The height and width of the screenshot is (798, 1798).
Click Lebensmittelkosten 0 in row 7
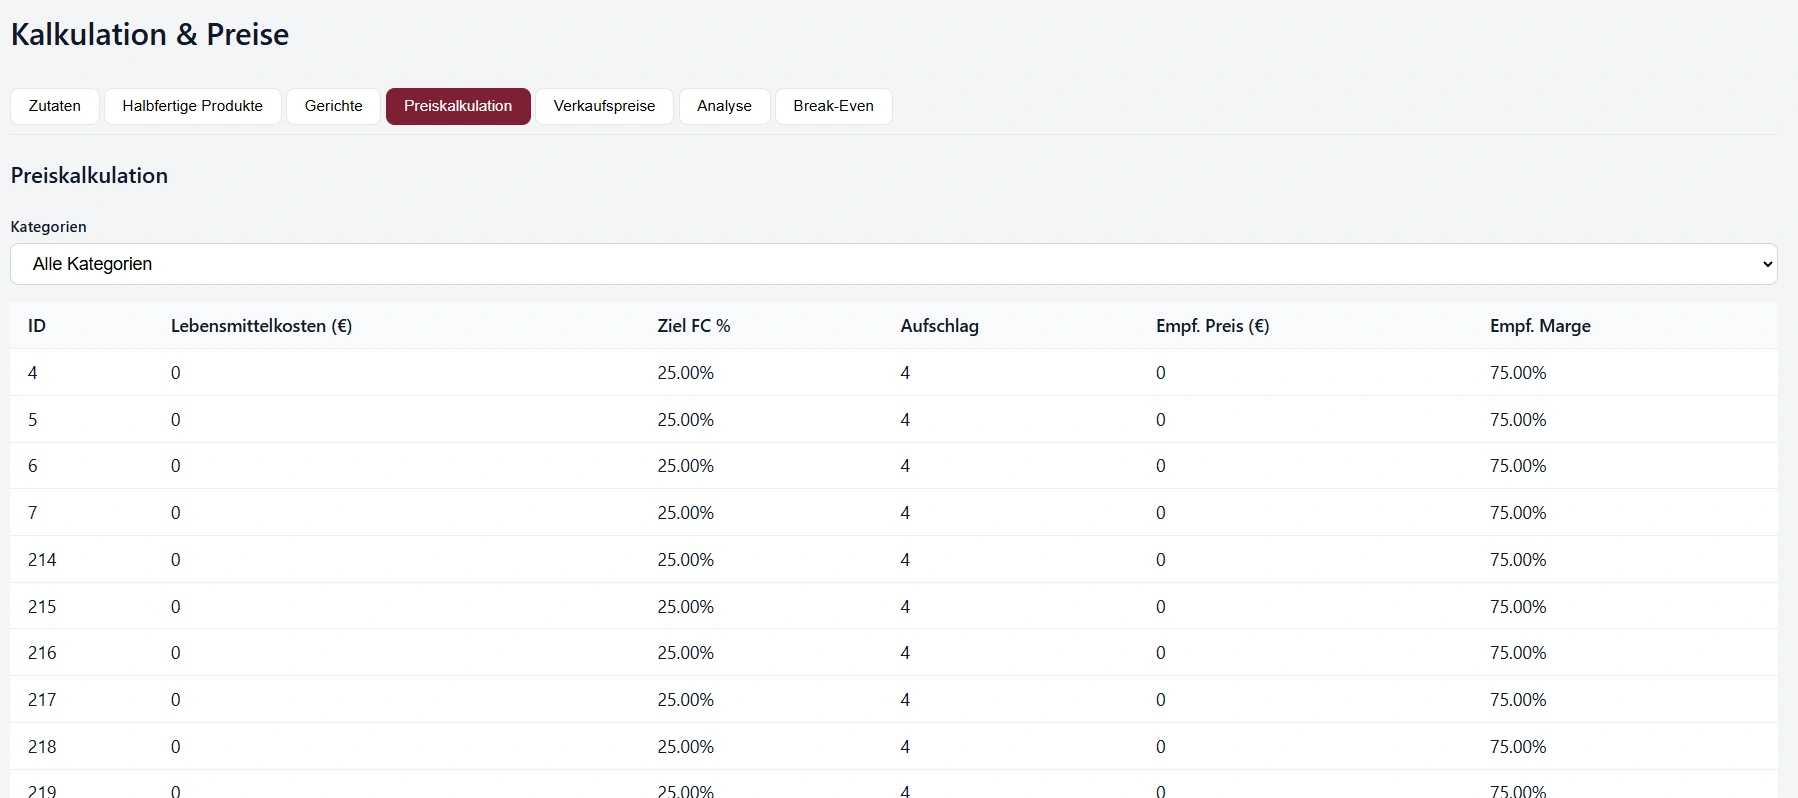point(176,513)
